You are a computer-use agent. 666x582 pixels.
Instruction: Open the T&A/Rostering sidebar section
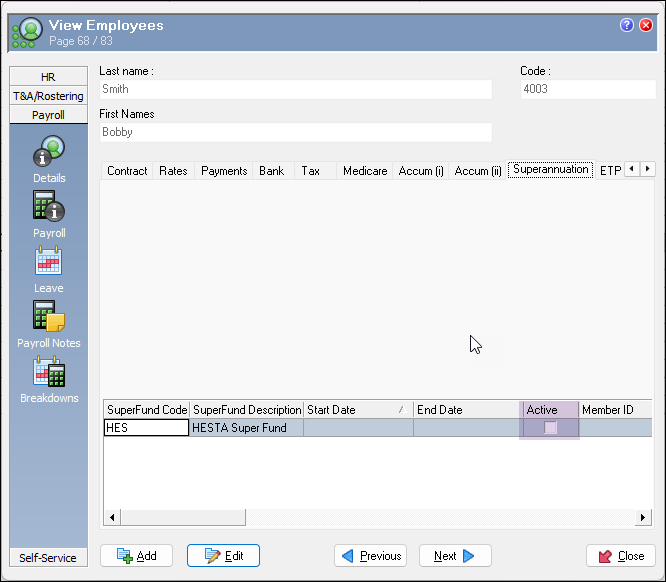click(x=48, y=96)
